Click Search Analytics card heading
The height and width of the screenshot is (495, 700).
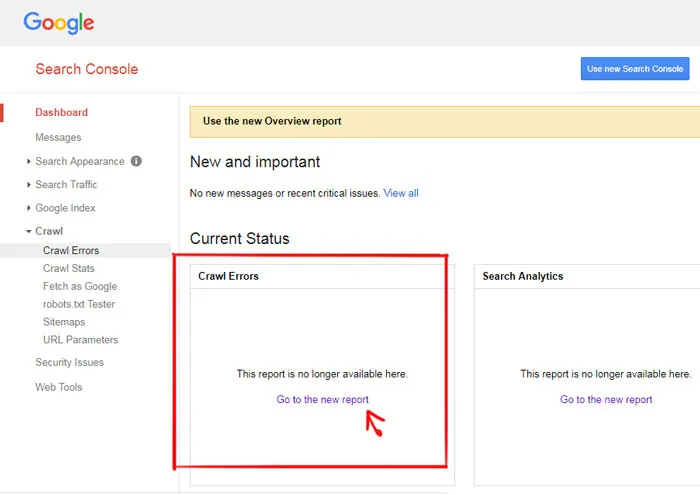click(523, 276)
